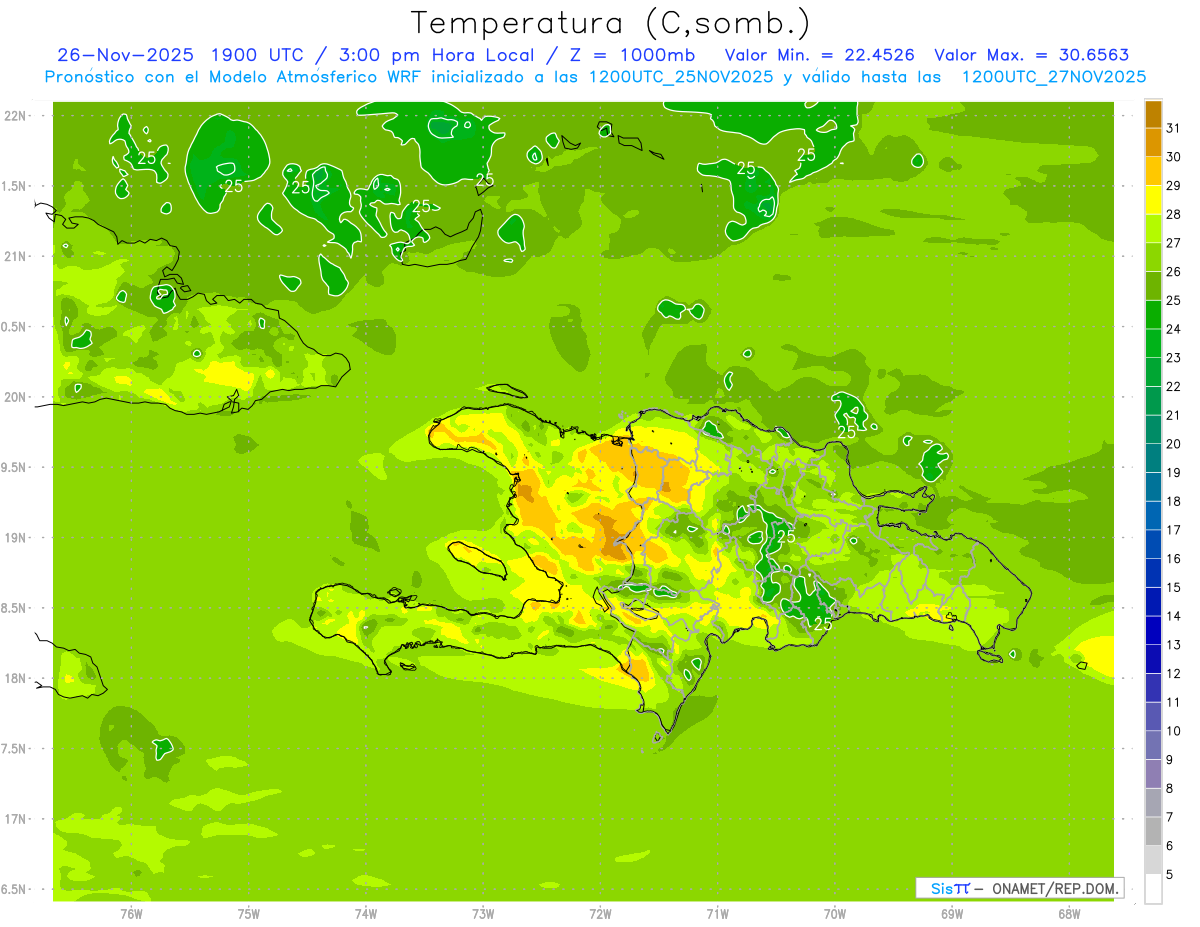
Task: Click 'Valor Max. = 30.6563' value
Action: click(1032, 55)
